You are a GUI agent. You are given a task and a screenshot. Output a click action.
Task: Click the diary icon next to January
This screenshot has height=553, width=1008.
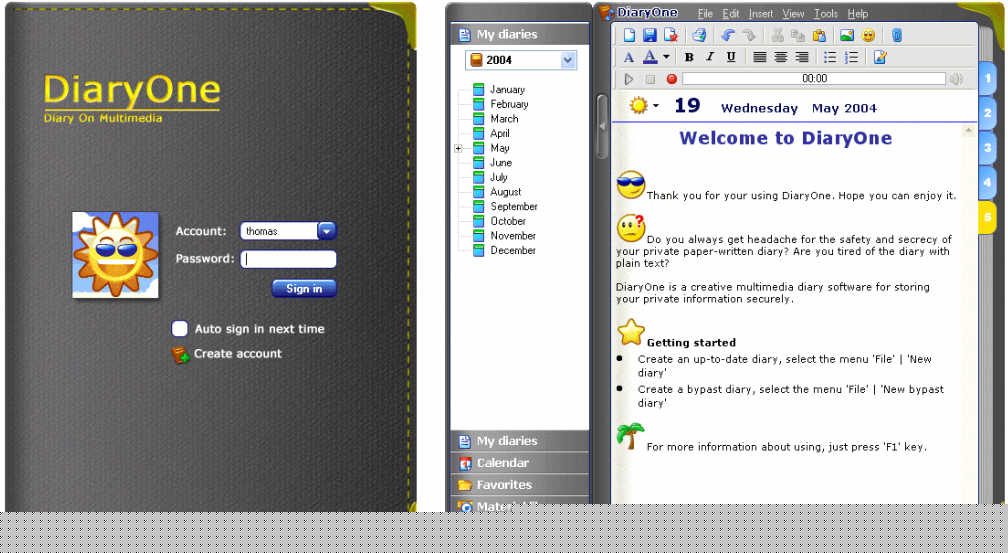coord(478,89)
